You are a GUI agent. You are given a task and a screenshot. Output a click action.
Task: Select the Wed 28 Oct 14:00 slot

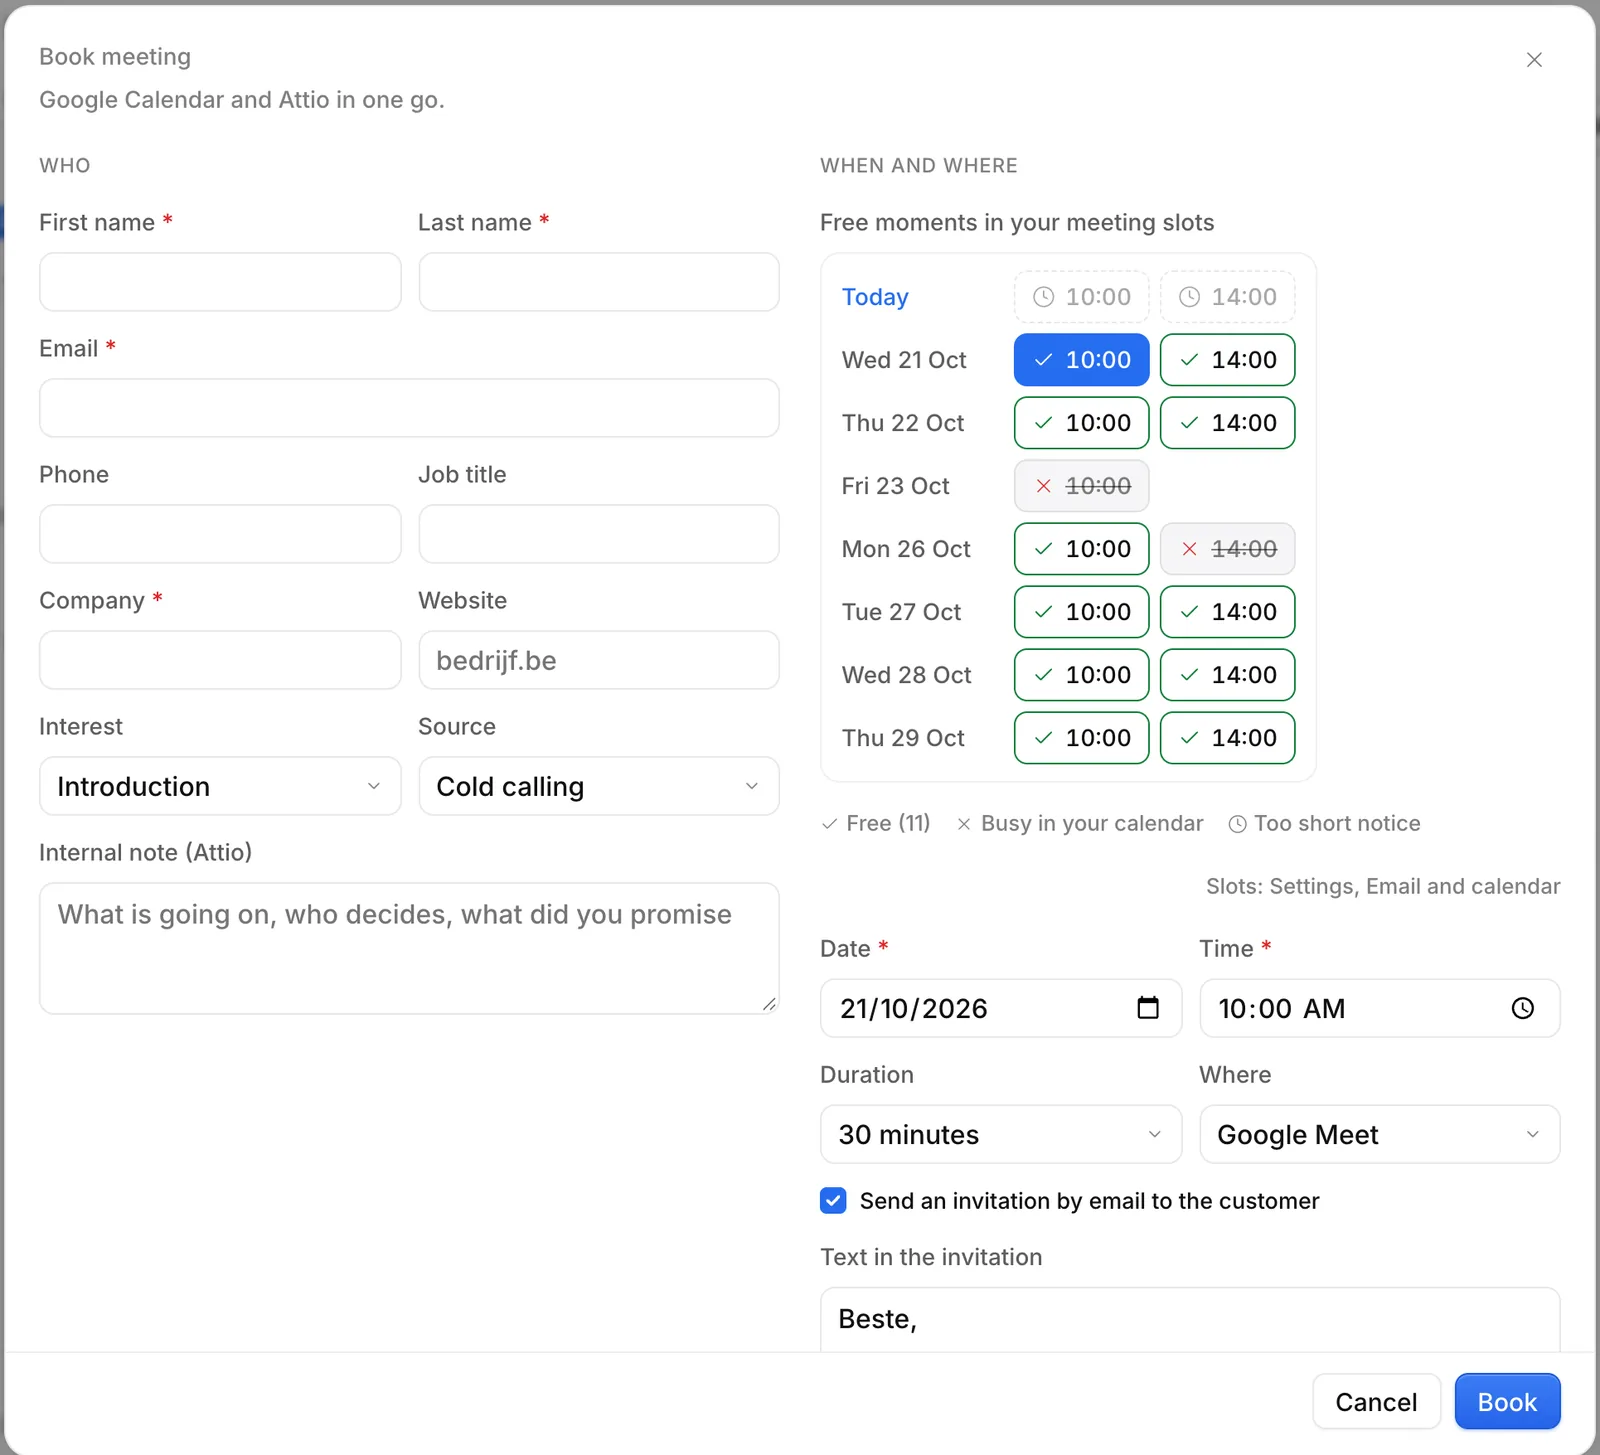tap(1228, 675)
